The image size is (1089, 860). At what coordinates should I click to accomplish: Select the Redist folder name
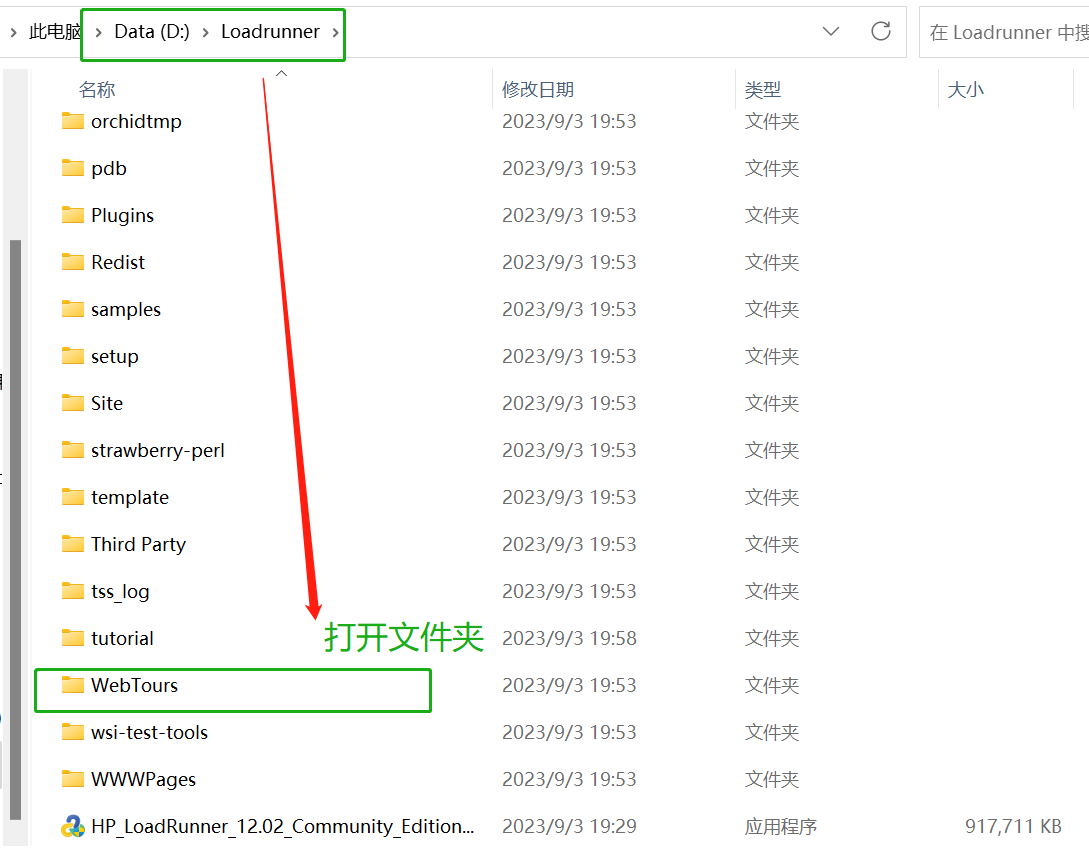[118, 262]
